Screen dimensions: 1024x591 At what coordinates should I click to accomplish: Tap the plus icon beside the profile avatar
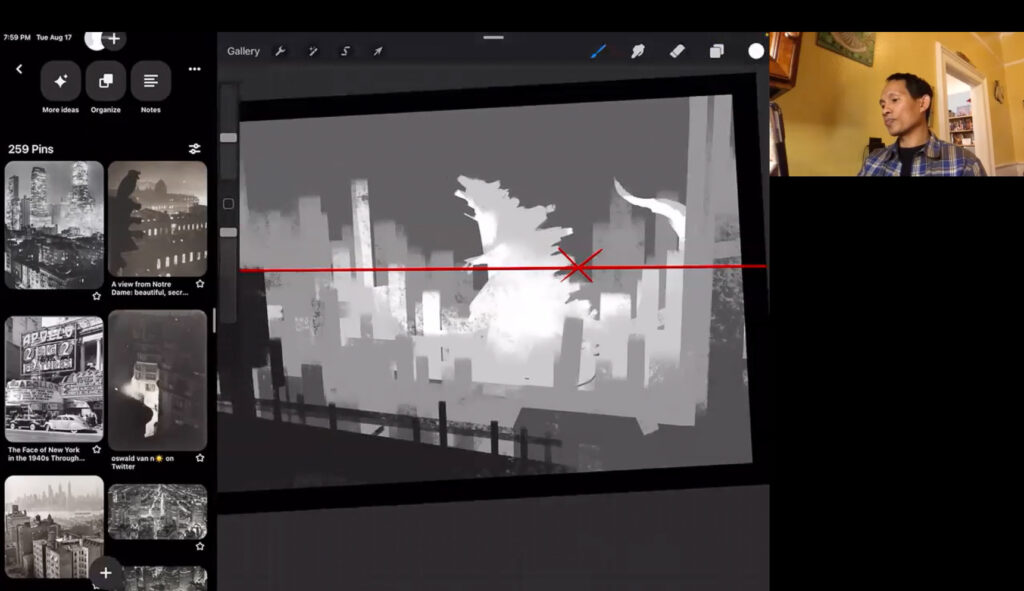coord(114,39)
